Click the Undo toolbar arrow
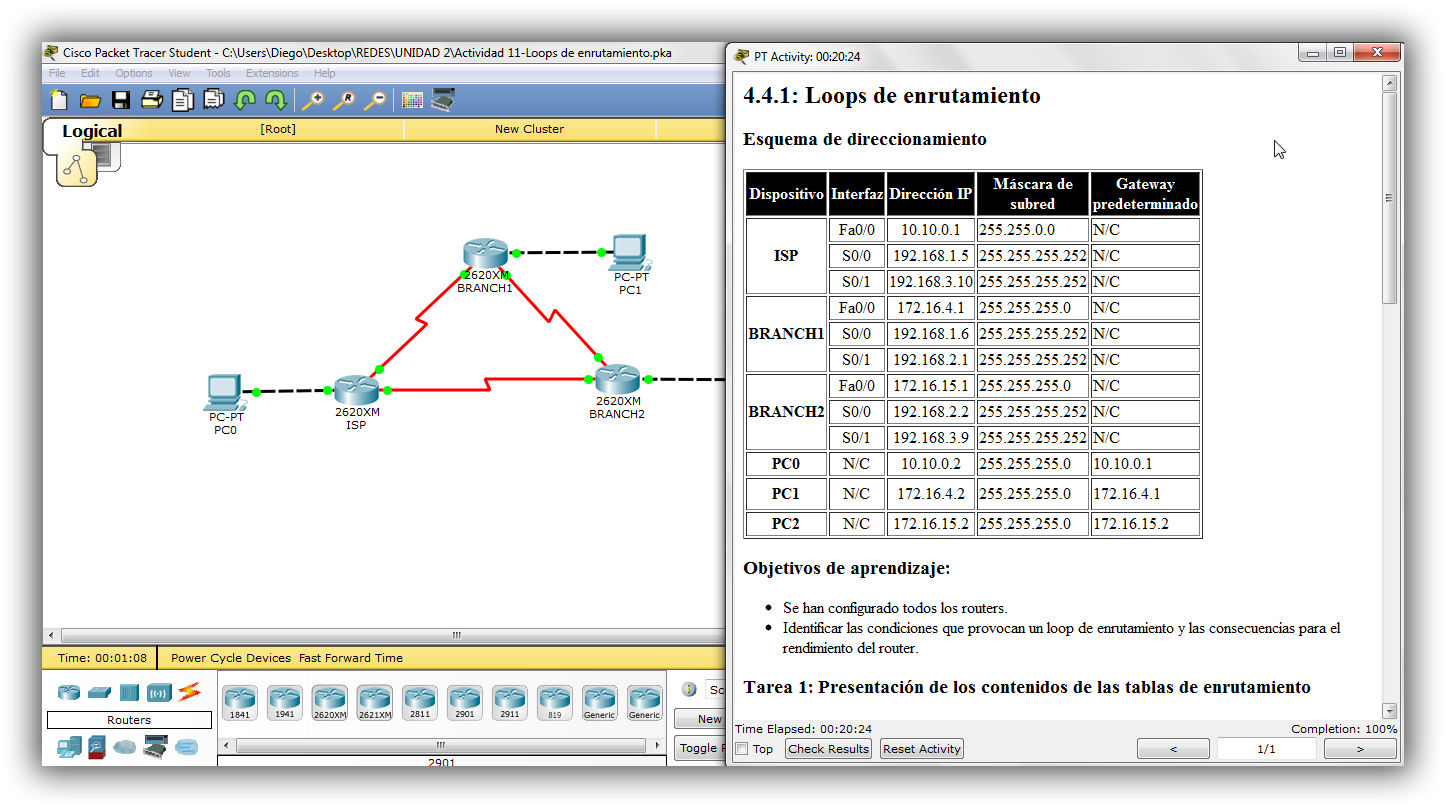The image size is (1446, 808). [x=247, y=100]
